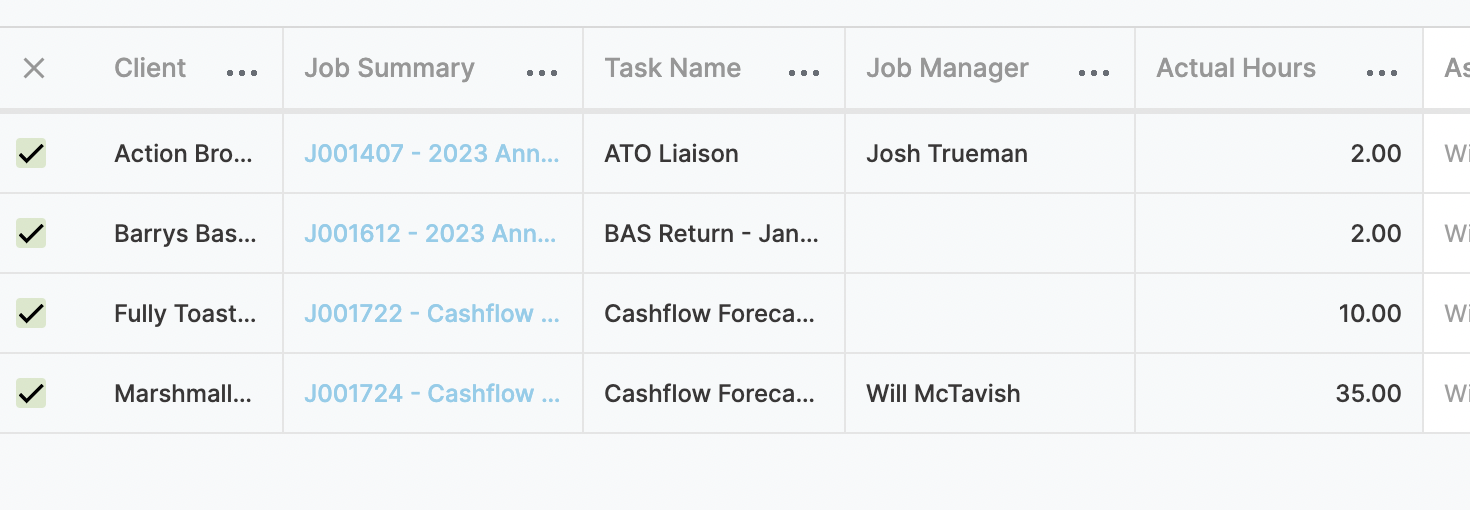Open job link J001407 - 2023 Ann...
The height and width of the screenshot is (510, 1470).
(432, 153)
